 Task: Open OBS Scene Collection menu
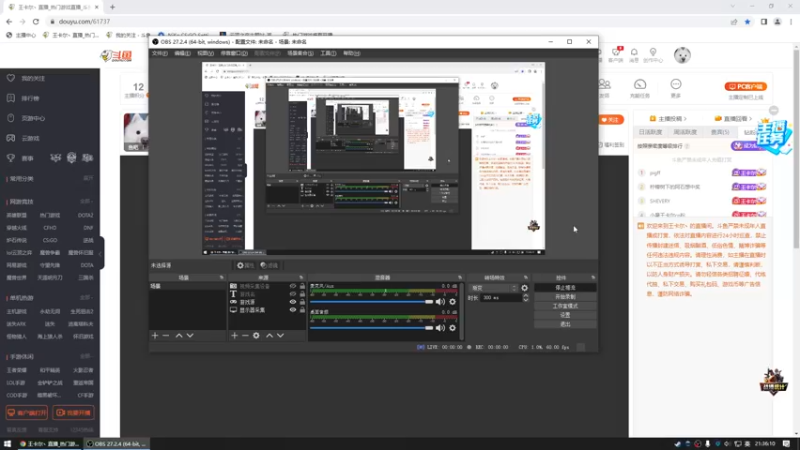click(x=299, y=53)
